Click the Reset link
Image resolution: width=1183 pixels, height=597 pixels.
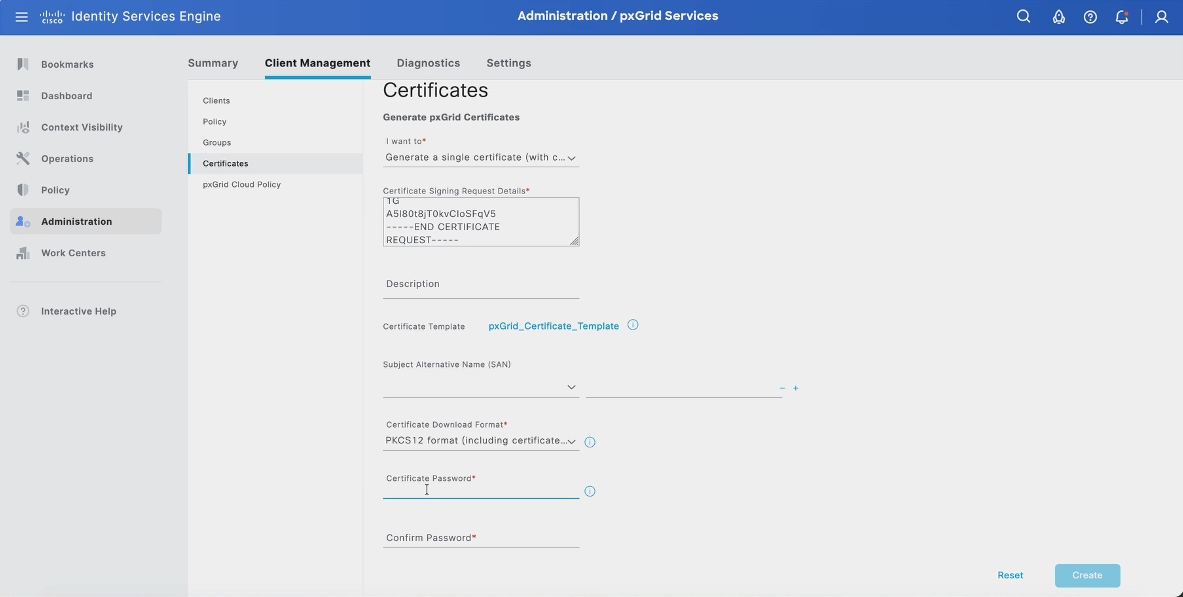[1010, 575]
